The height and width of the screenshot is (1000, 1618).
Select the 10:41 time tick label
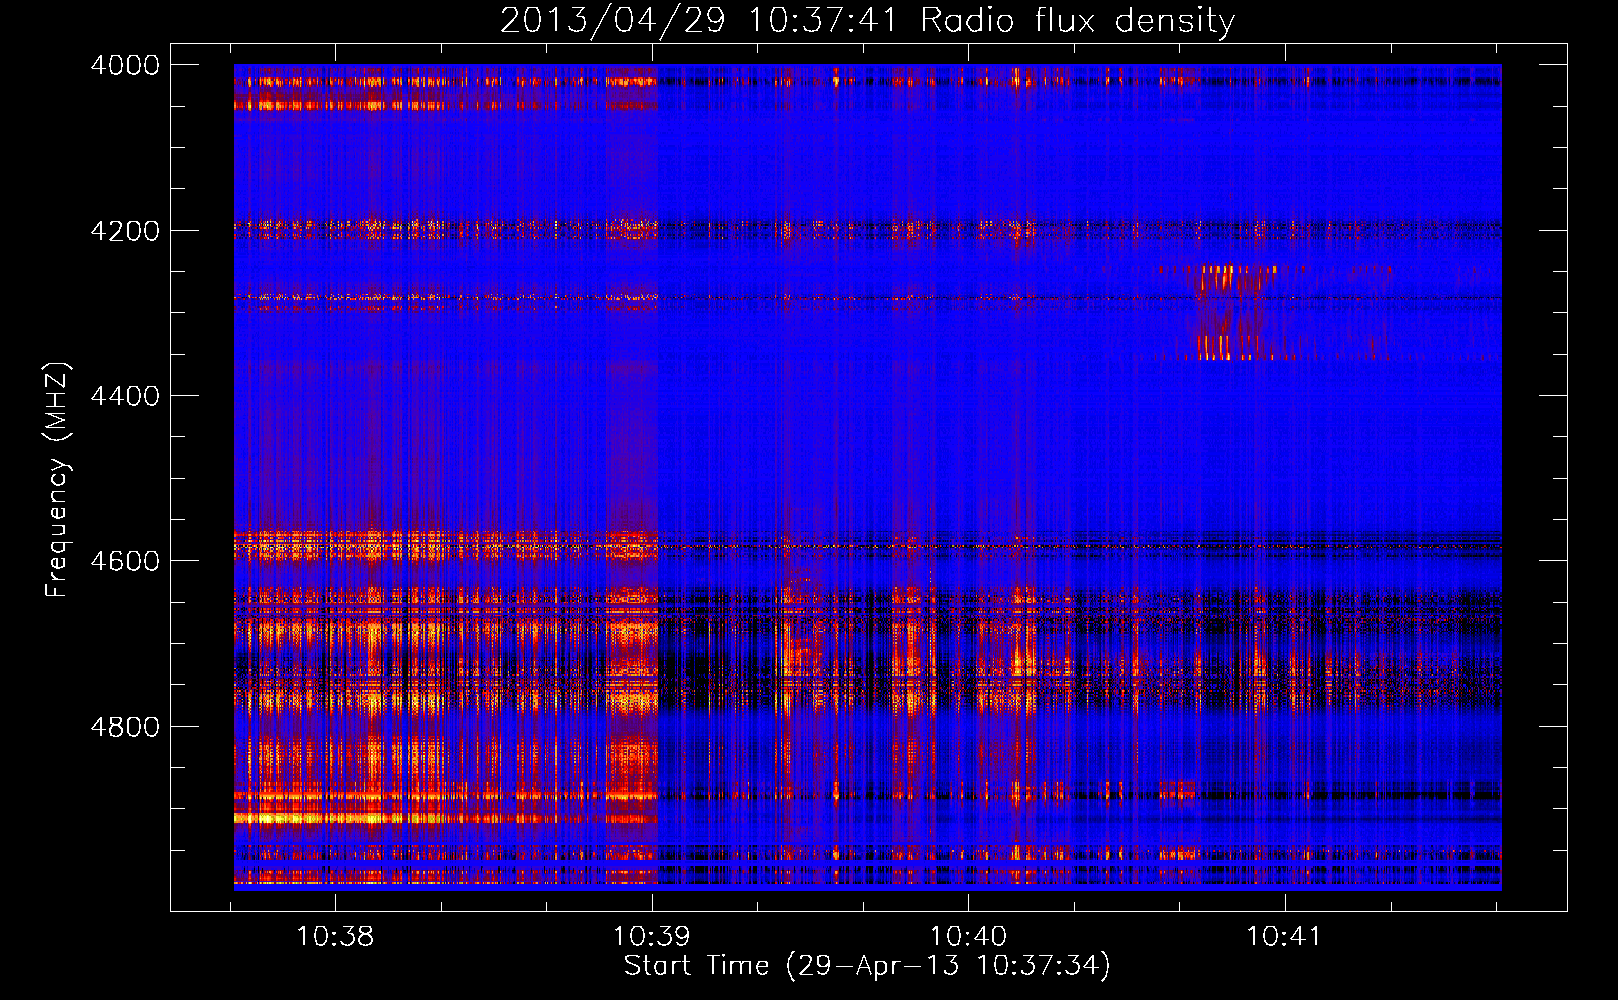click(1284, 937)
